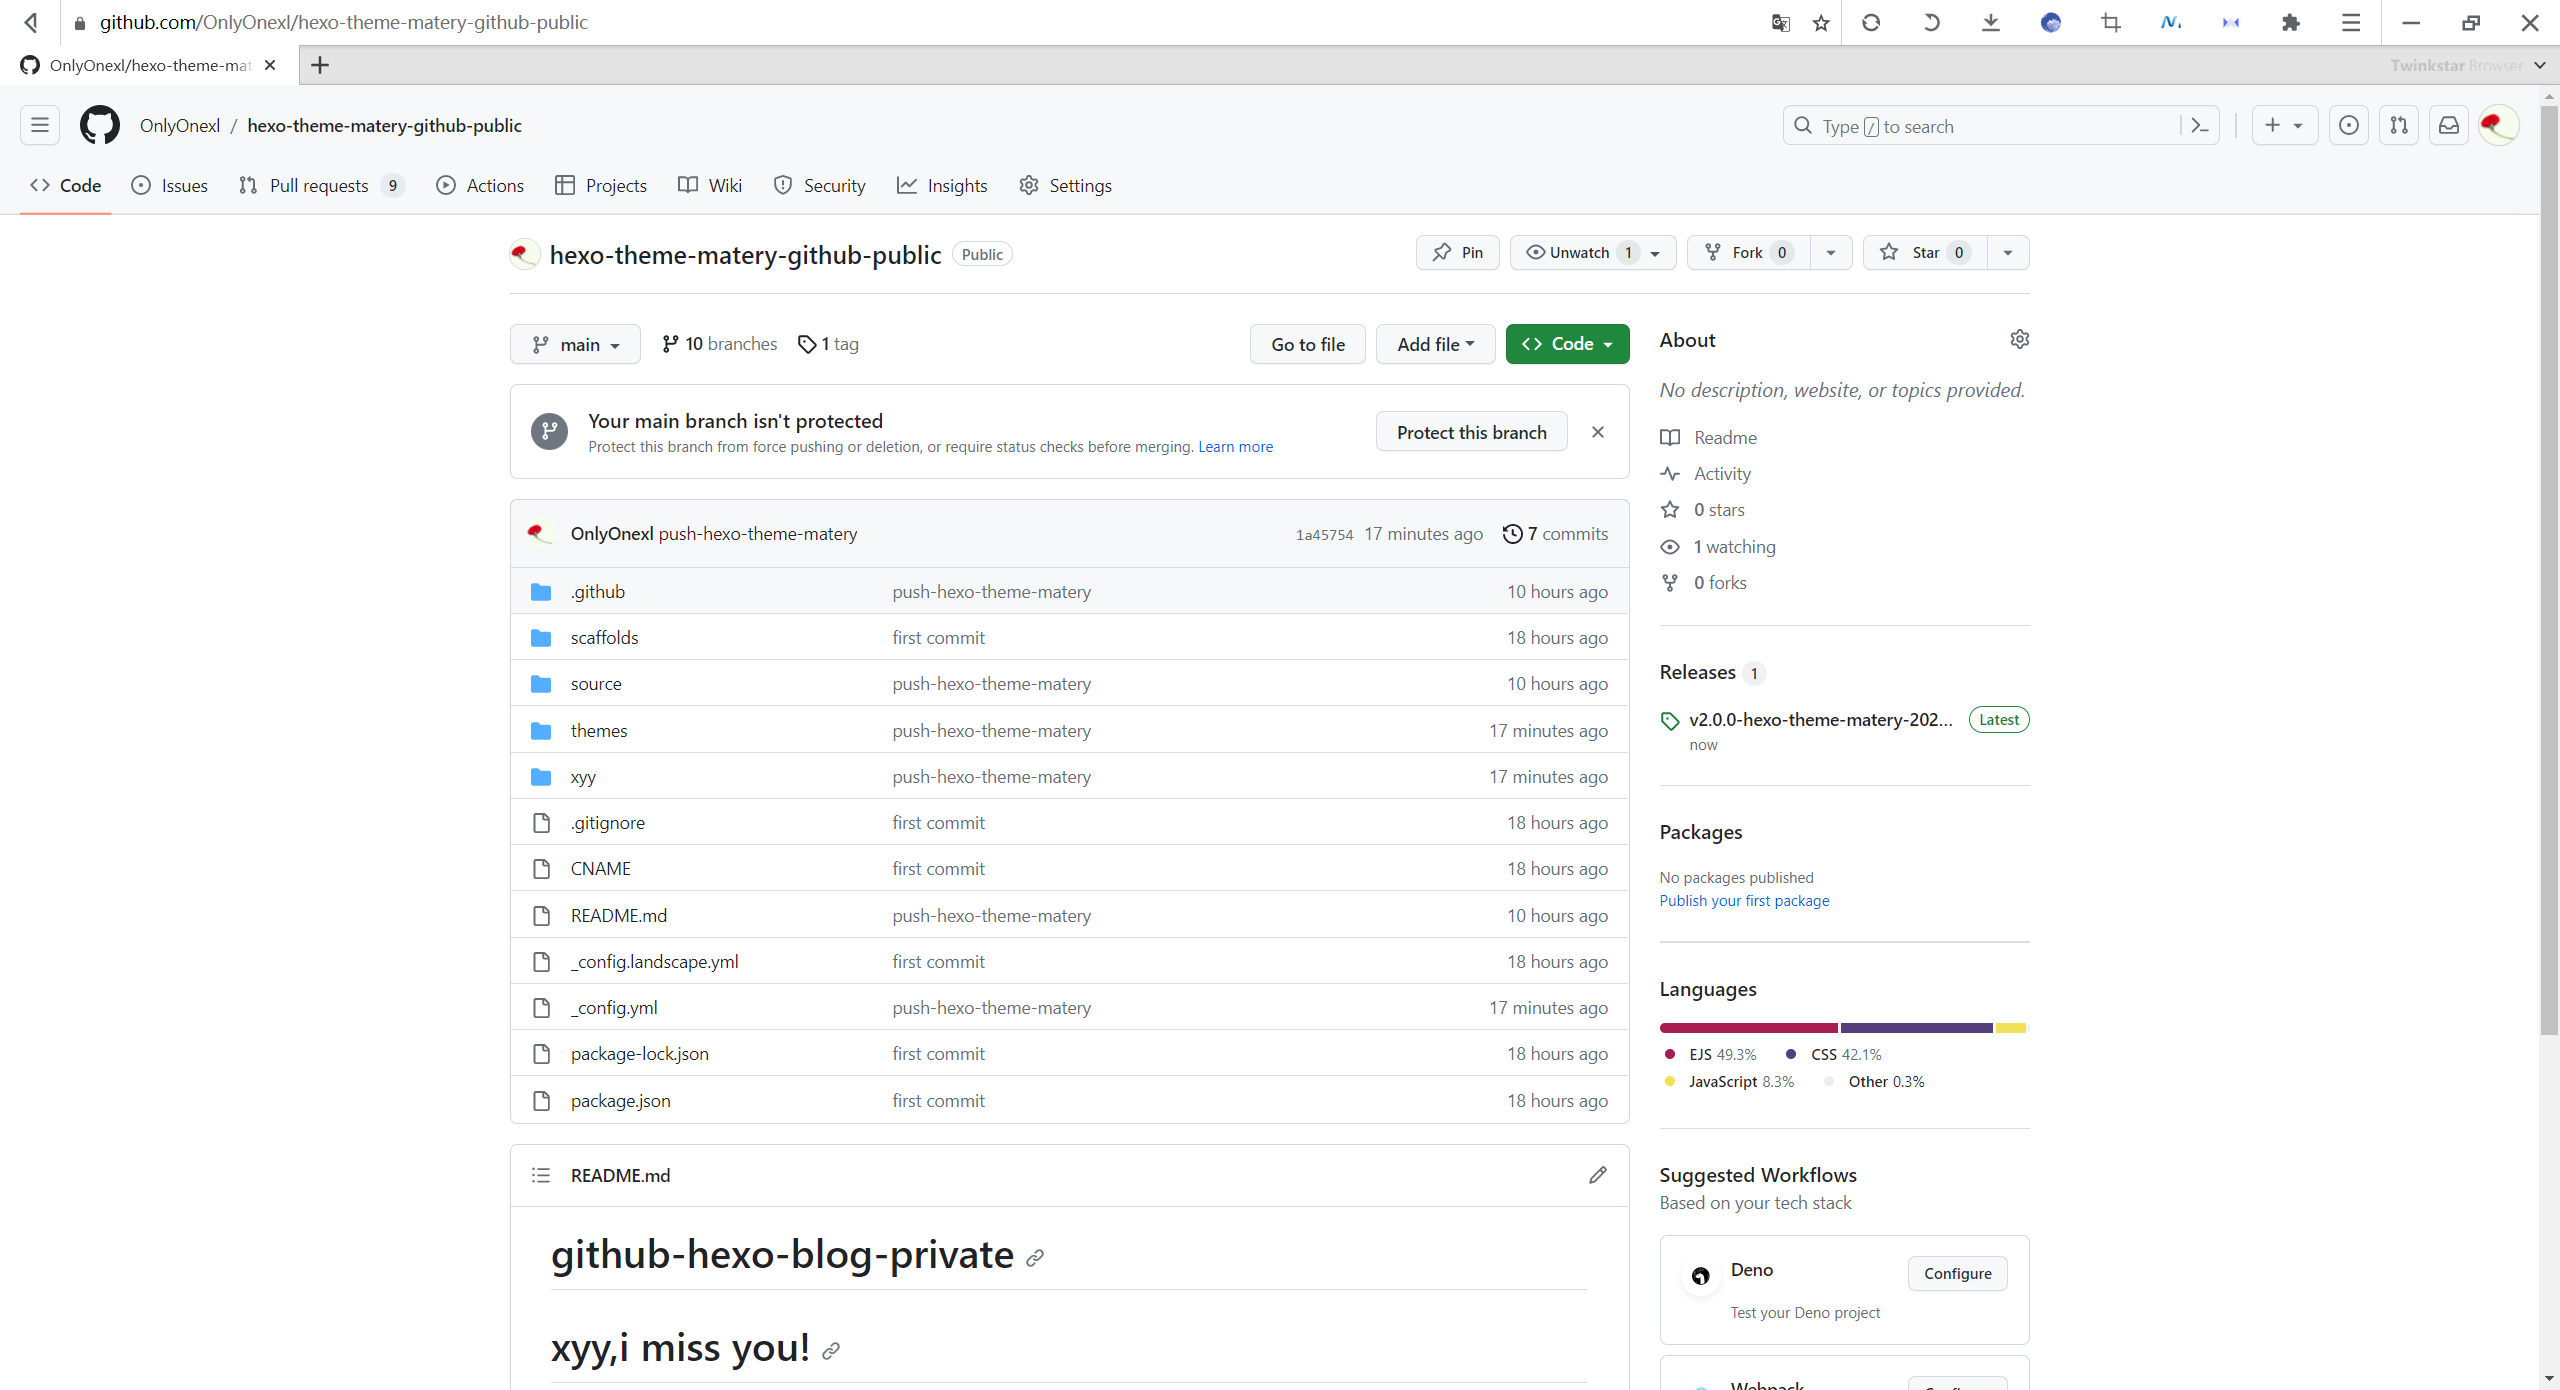Viewport: 2560px width, 1390px height.
Task: Open the notifications inbox icon
Action: tap(2448, 126)
